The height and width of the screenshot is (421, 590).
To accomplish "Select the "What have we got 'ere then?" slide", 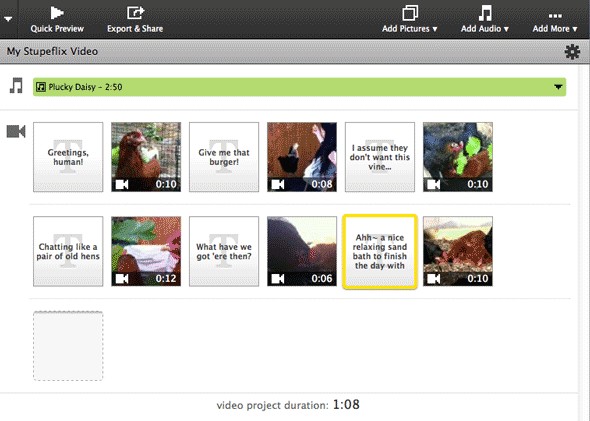I will tap(224, 251).
